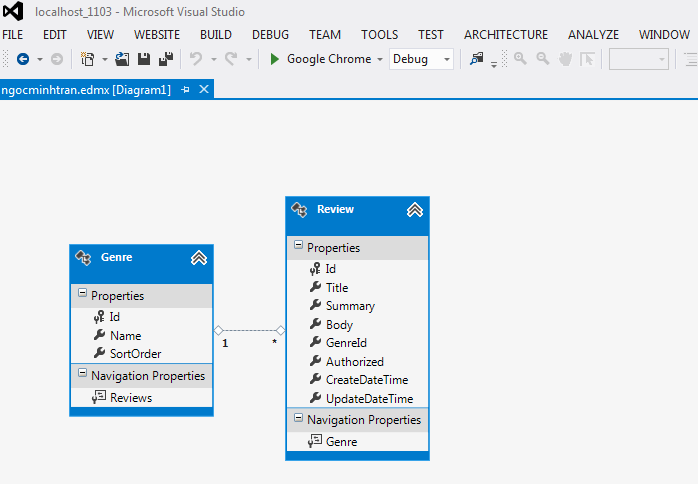This screenshot has width=698, height=484.
Task: Click the Redo arrow icon
Action: pyautogui.click(x=231, y=59)
